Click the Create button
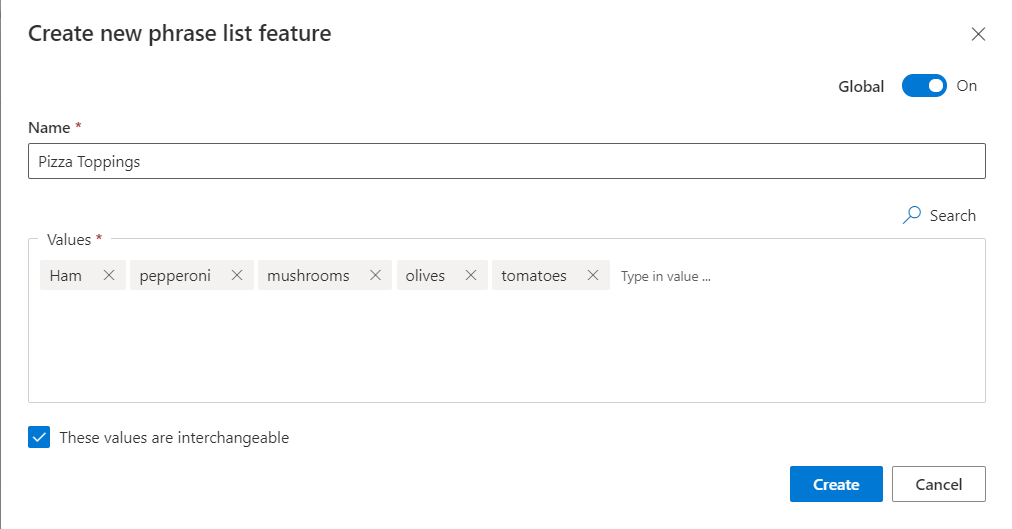Image resolution: width=1012 pixels, height=529 pixels. click(836, 484)
